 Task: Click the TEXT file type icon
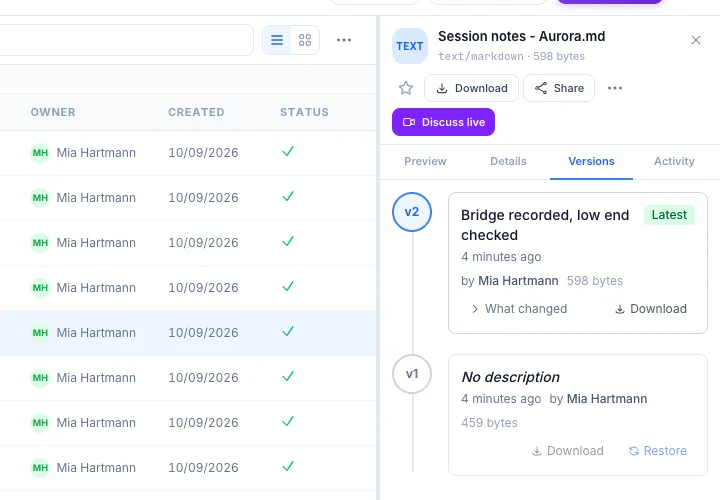point(410,46)
